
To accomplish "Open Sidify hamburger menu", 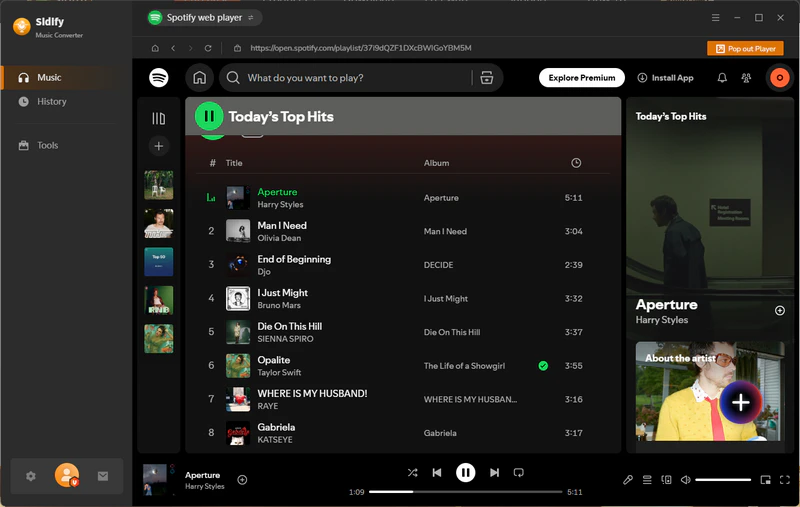I will click(x=715, y=17).
